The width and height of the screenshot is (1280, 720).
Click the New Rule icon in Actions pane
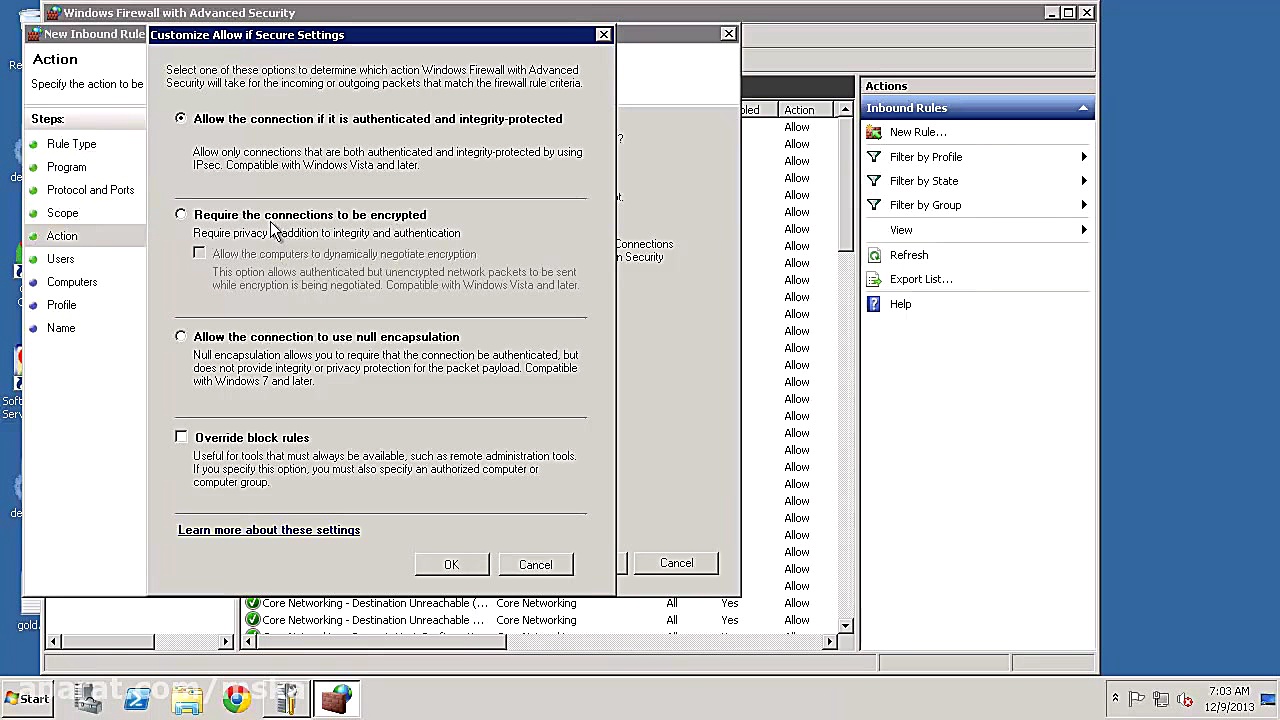[x=874, y=132]
